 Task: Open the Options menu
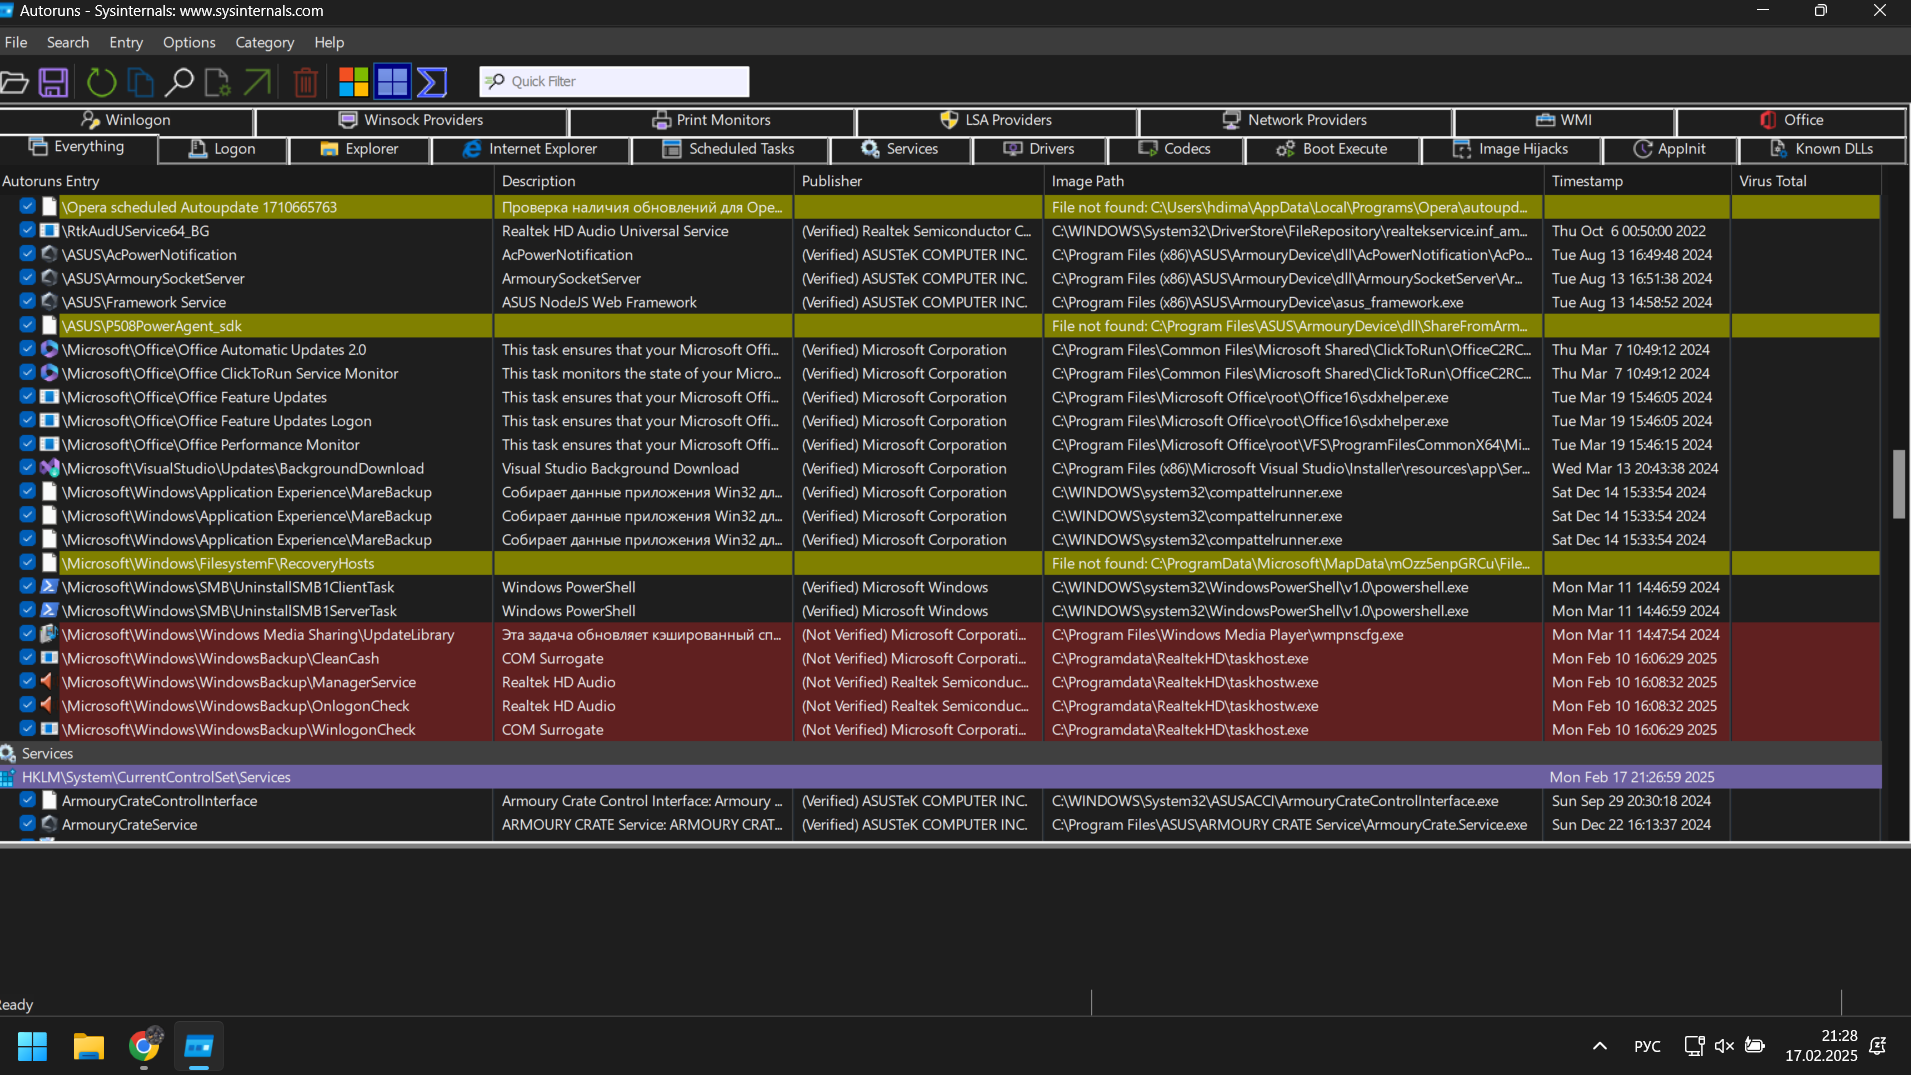(x=189, y=42)
